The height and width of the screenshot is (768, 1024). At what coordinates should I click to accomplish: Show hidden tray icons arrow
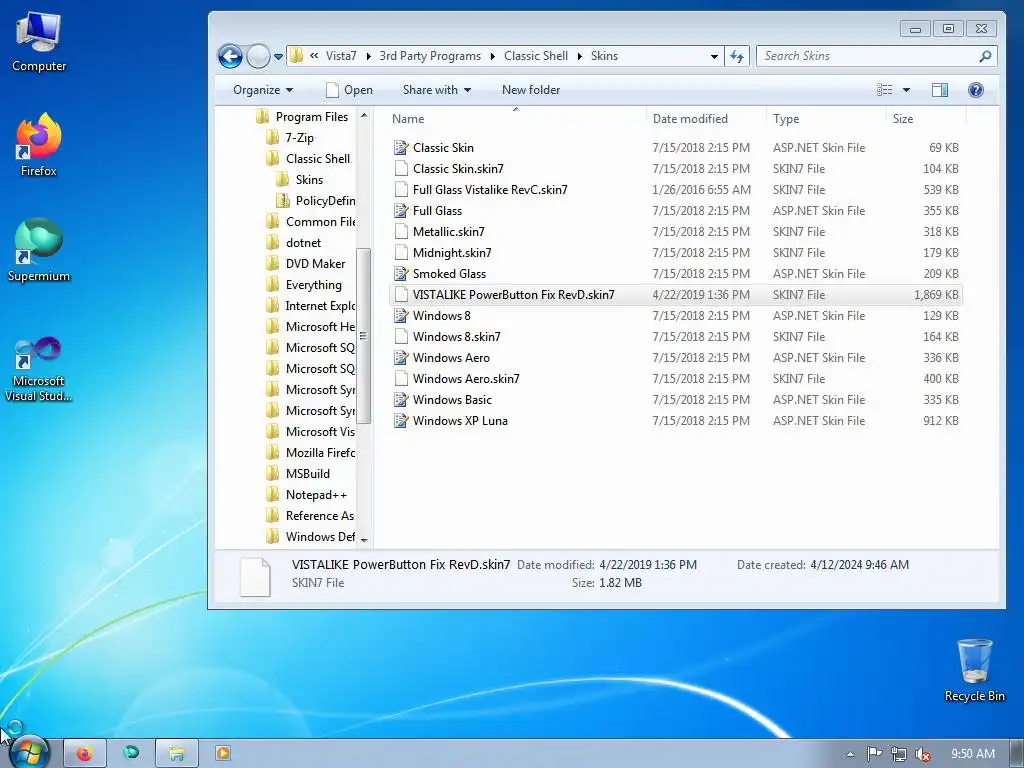click(x=850, y=754)
